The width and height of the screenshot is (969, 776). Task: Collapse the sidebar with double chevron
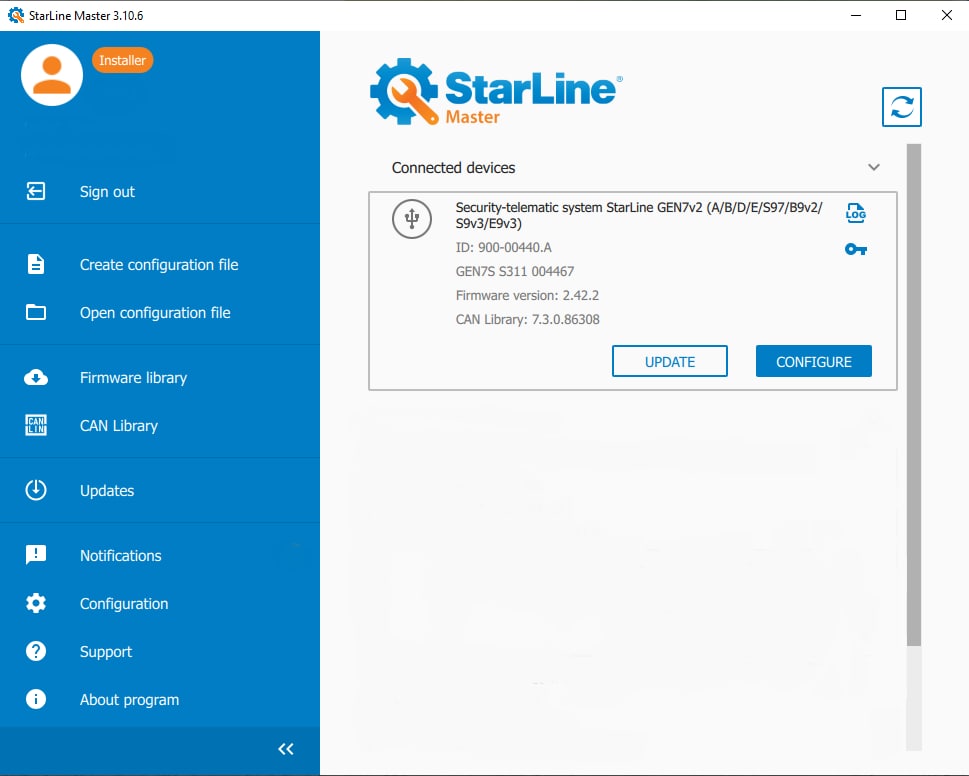click(286, 749)
